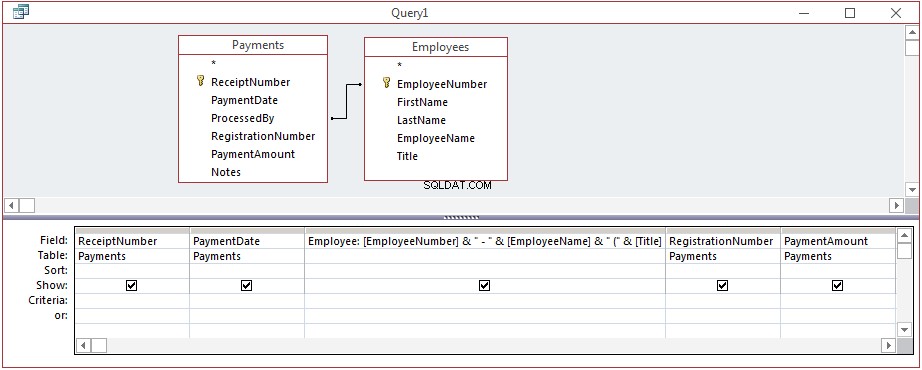Select PaymentDate in Payments table list
The image size is (922, 370).
coord(244,100)
